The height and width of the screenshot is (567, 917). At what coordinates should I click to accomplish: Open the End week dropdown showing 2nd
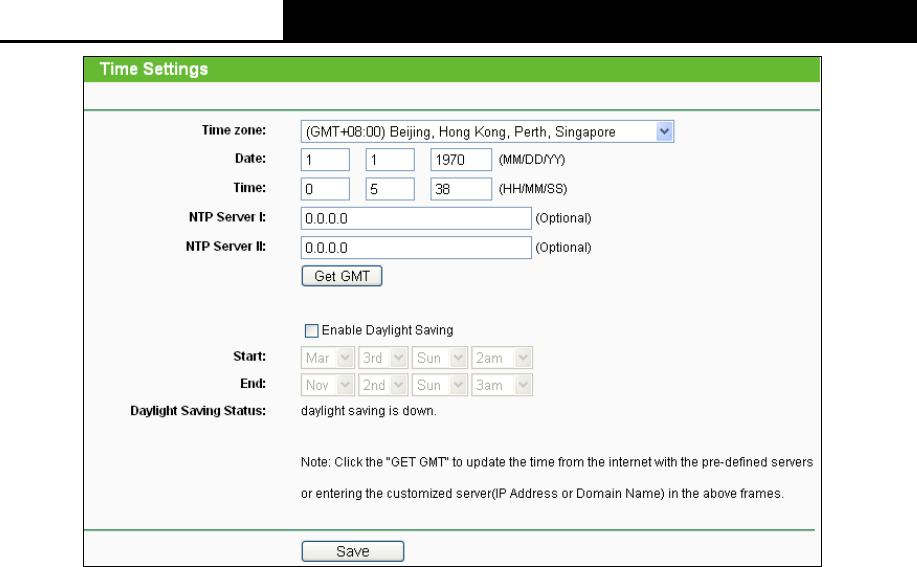[383, 385]
